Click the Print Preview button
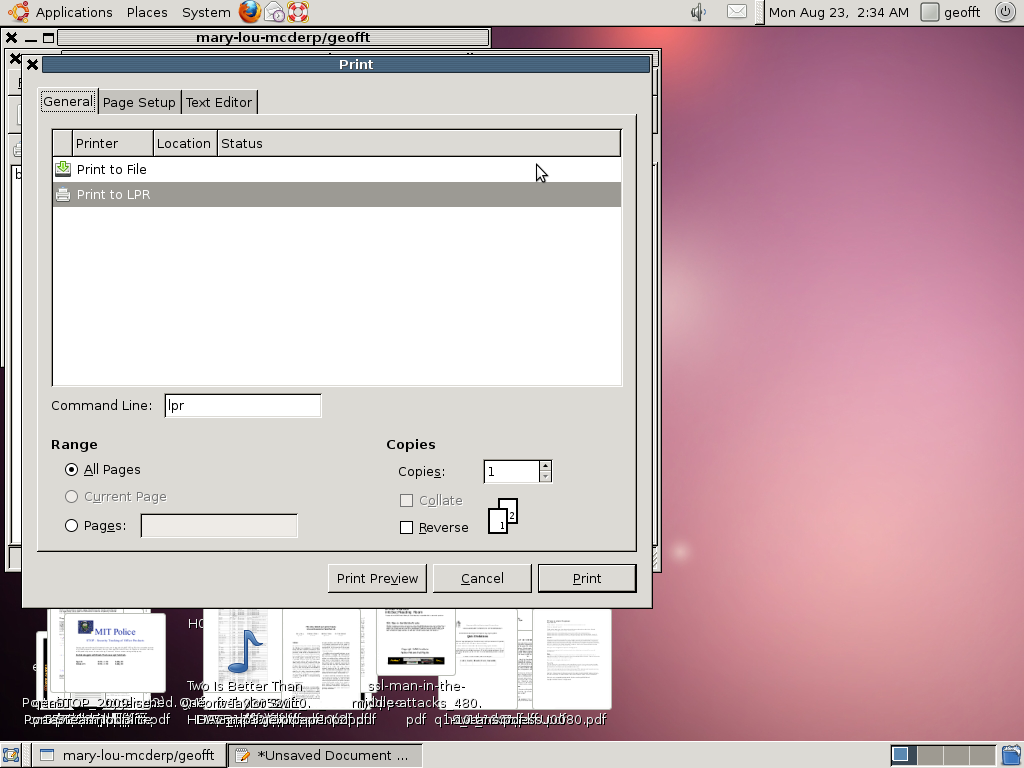1024x768 pixels. click(x=377, y=578)
